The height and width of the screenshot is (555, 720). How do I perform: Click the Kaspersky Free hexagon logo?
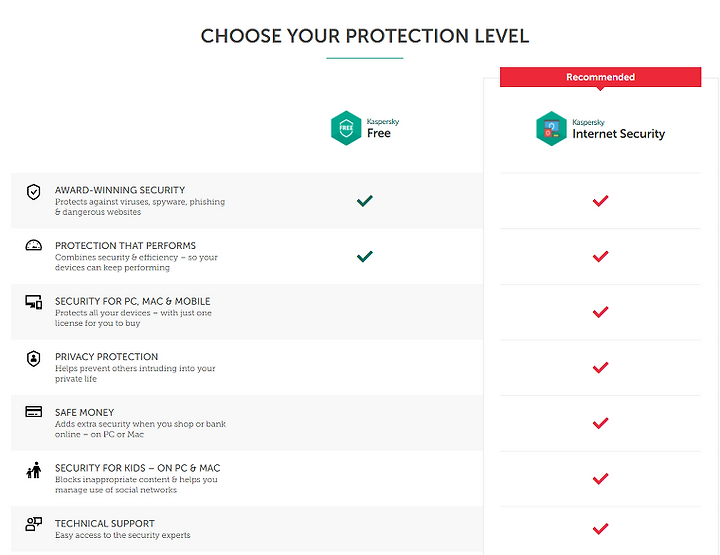point(346,128)
